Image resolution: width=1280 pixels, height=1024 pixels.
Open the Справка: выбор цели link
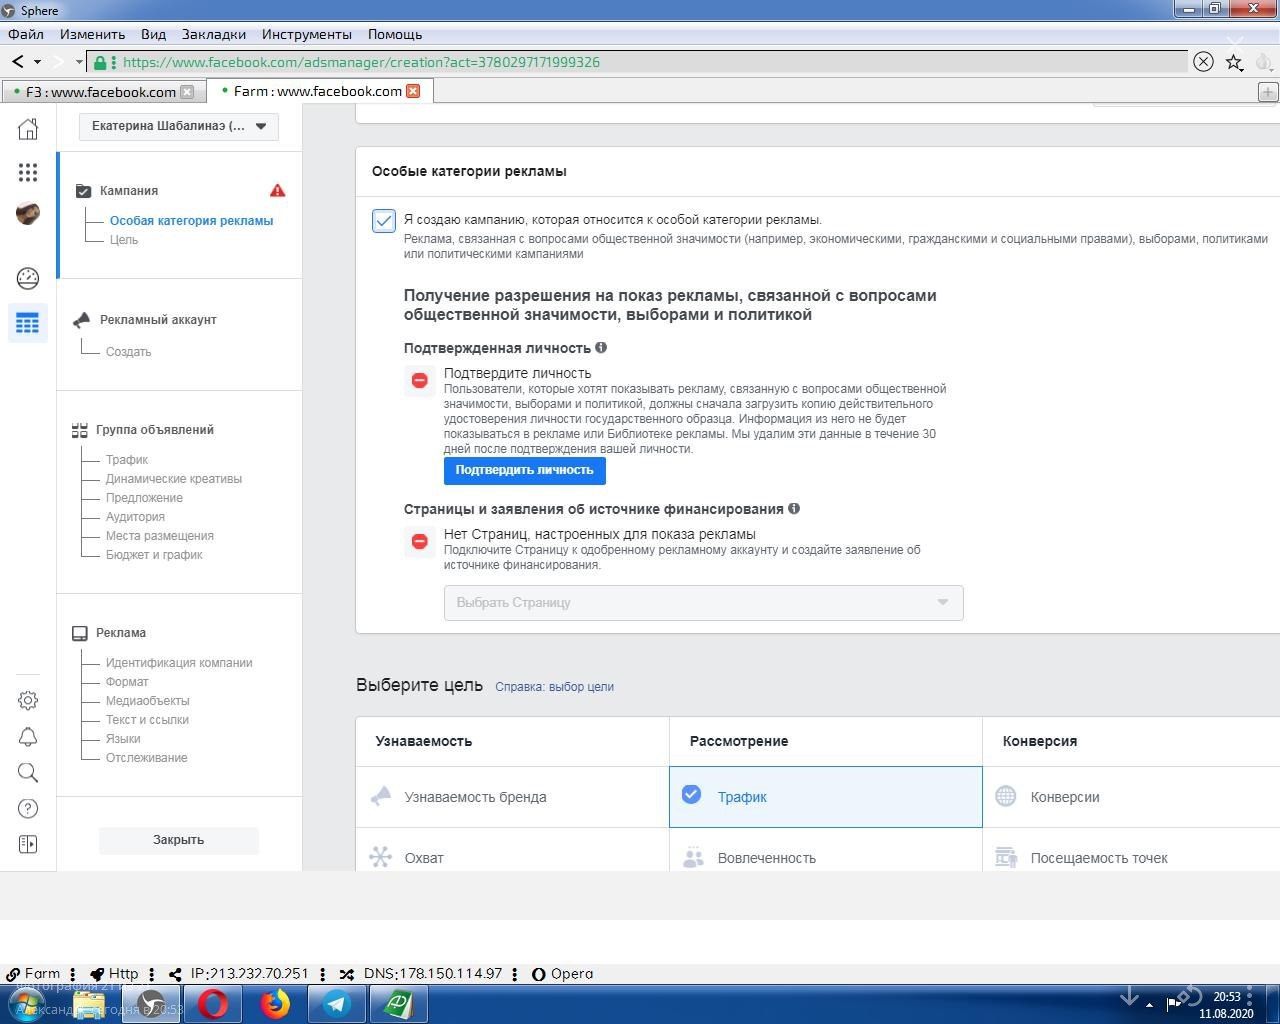click(554, 687)
